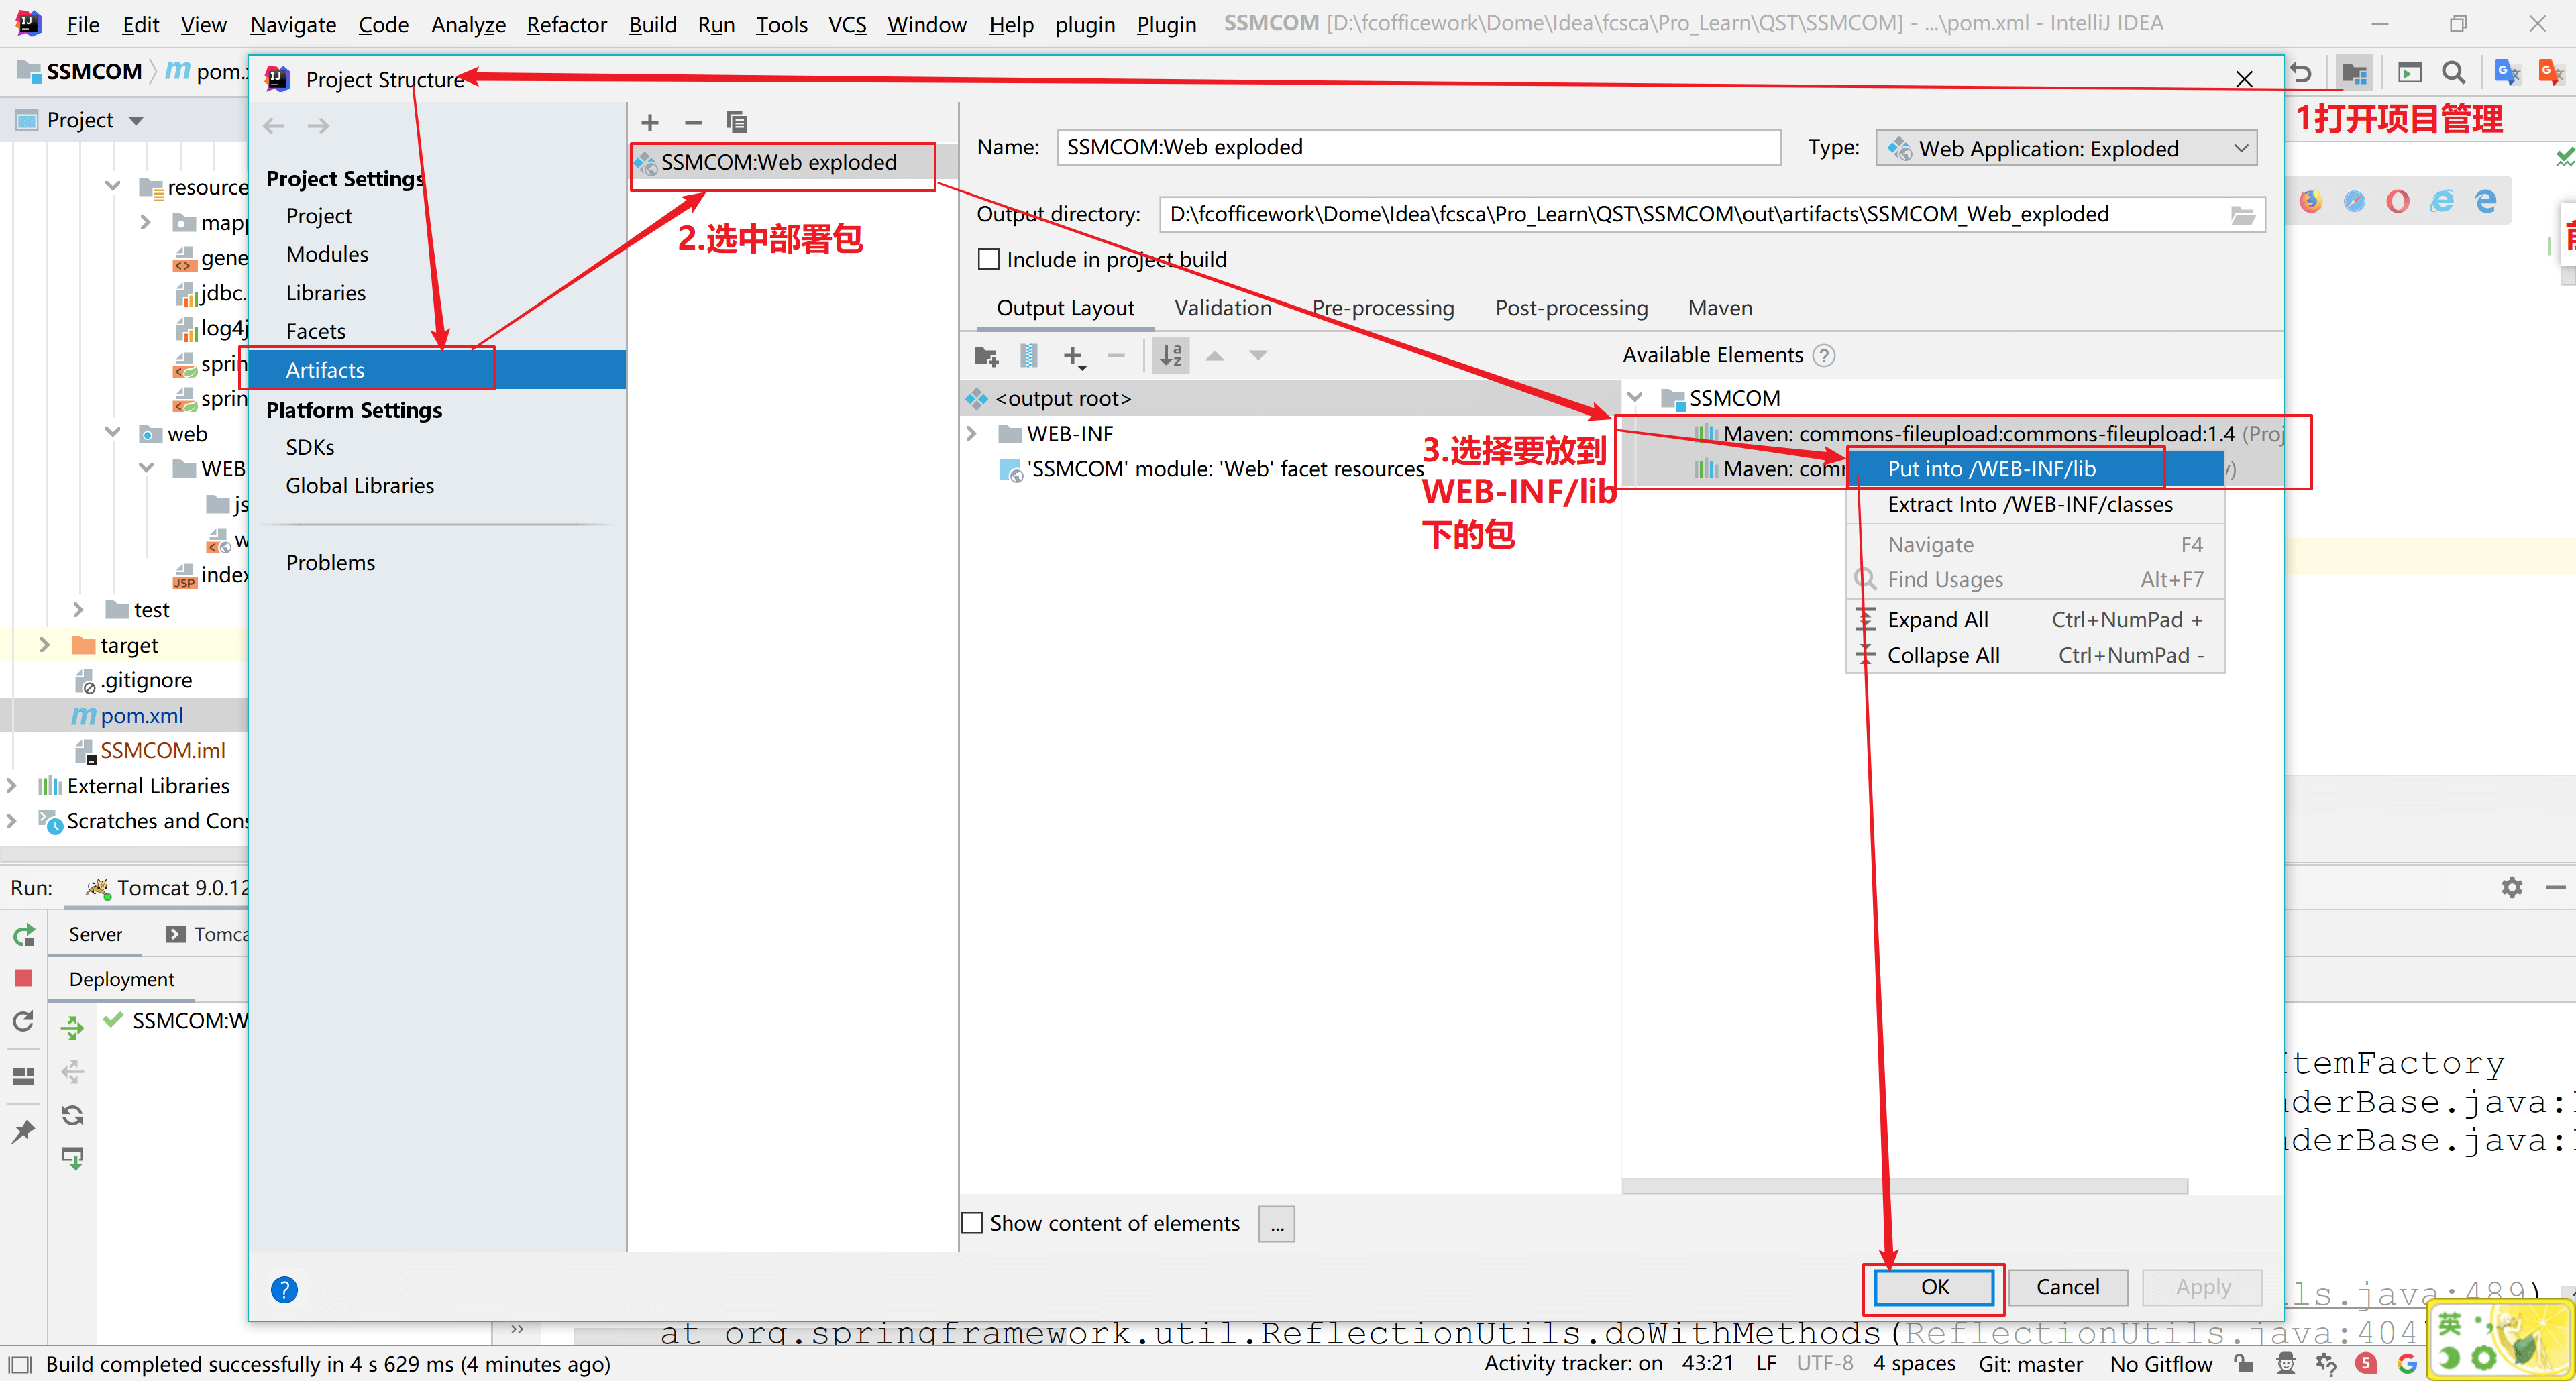Click the sort elements by names icon
This screenshot has height=1381, width=2576.
point(1171,355)
